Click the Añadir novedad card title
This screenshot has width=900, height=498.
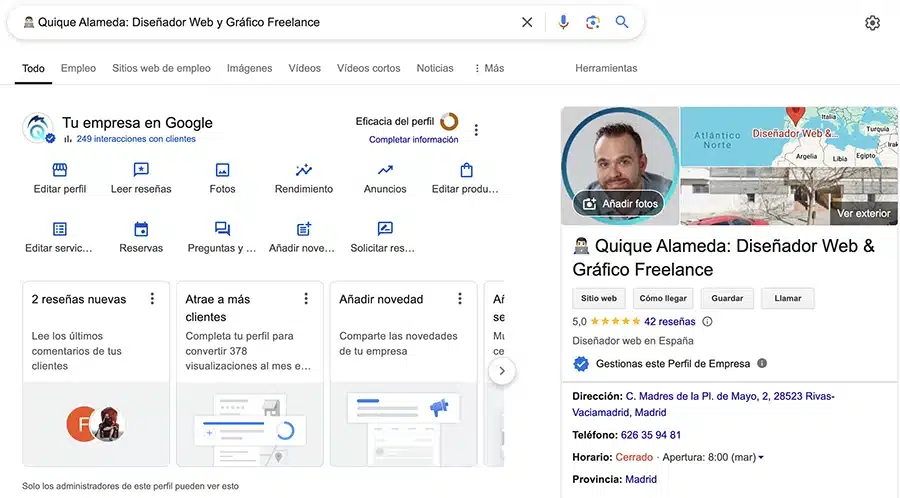tap(381, 299)
